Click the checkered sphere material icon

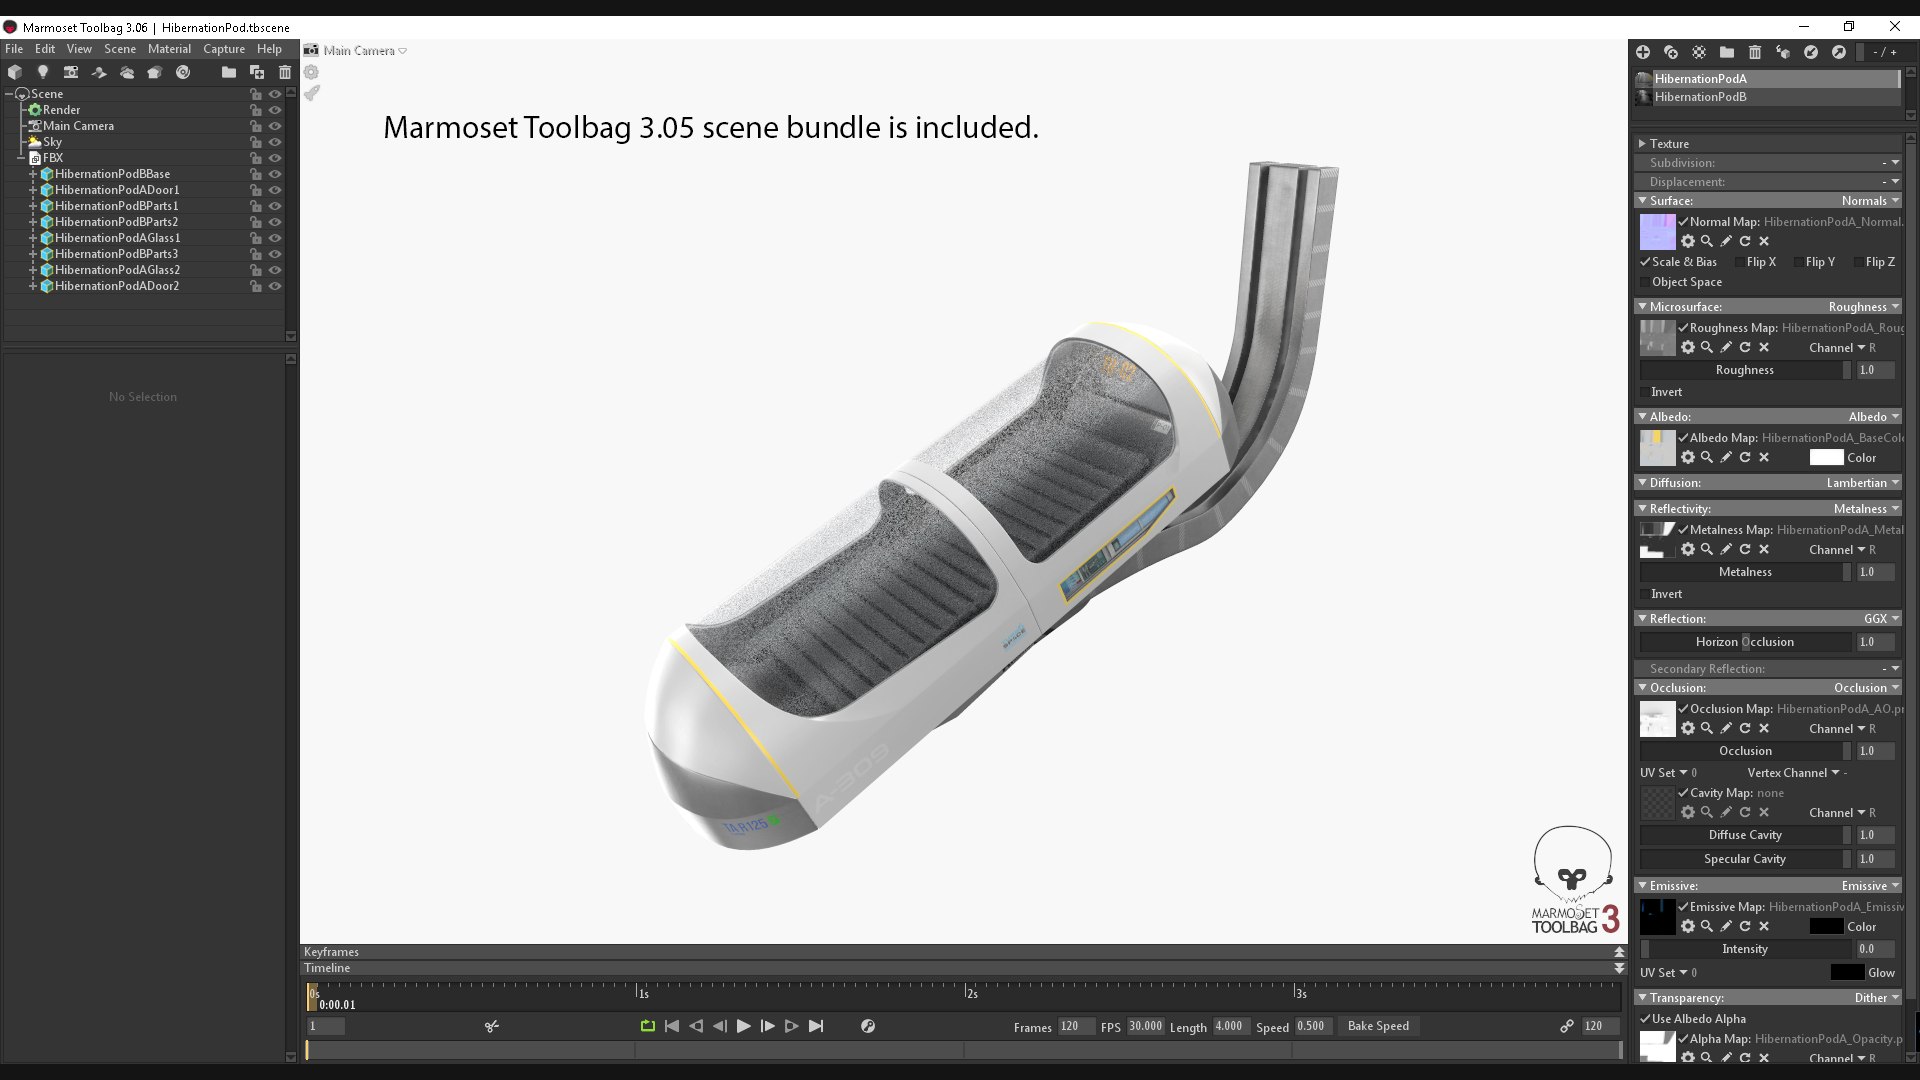1699,52
